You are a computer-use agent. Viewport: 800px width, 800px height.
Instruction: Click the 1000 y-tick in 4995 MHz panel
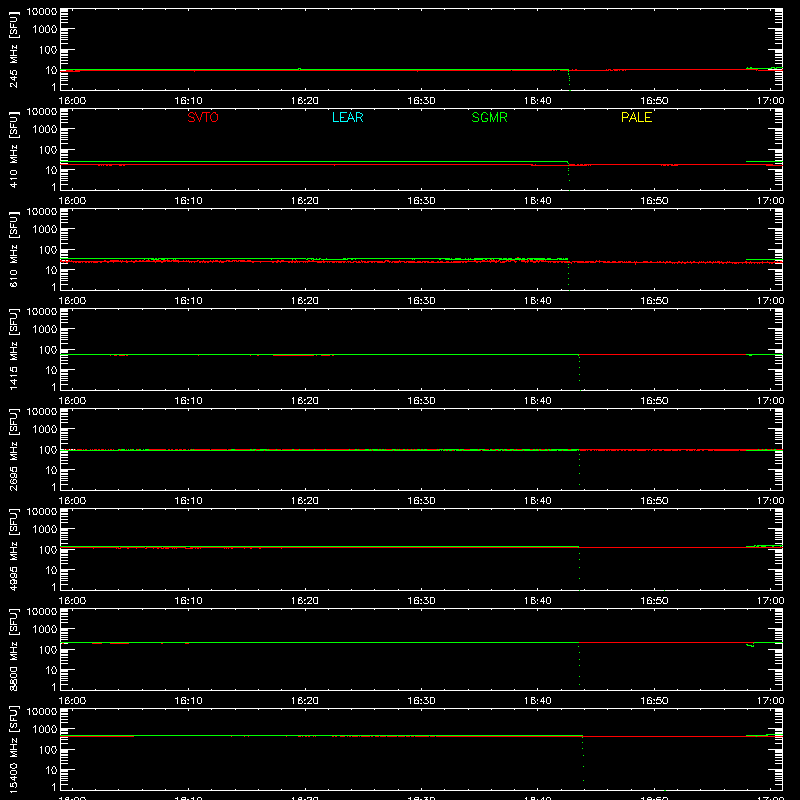pyautogui.click(x=45, y=530)
